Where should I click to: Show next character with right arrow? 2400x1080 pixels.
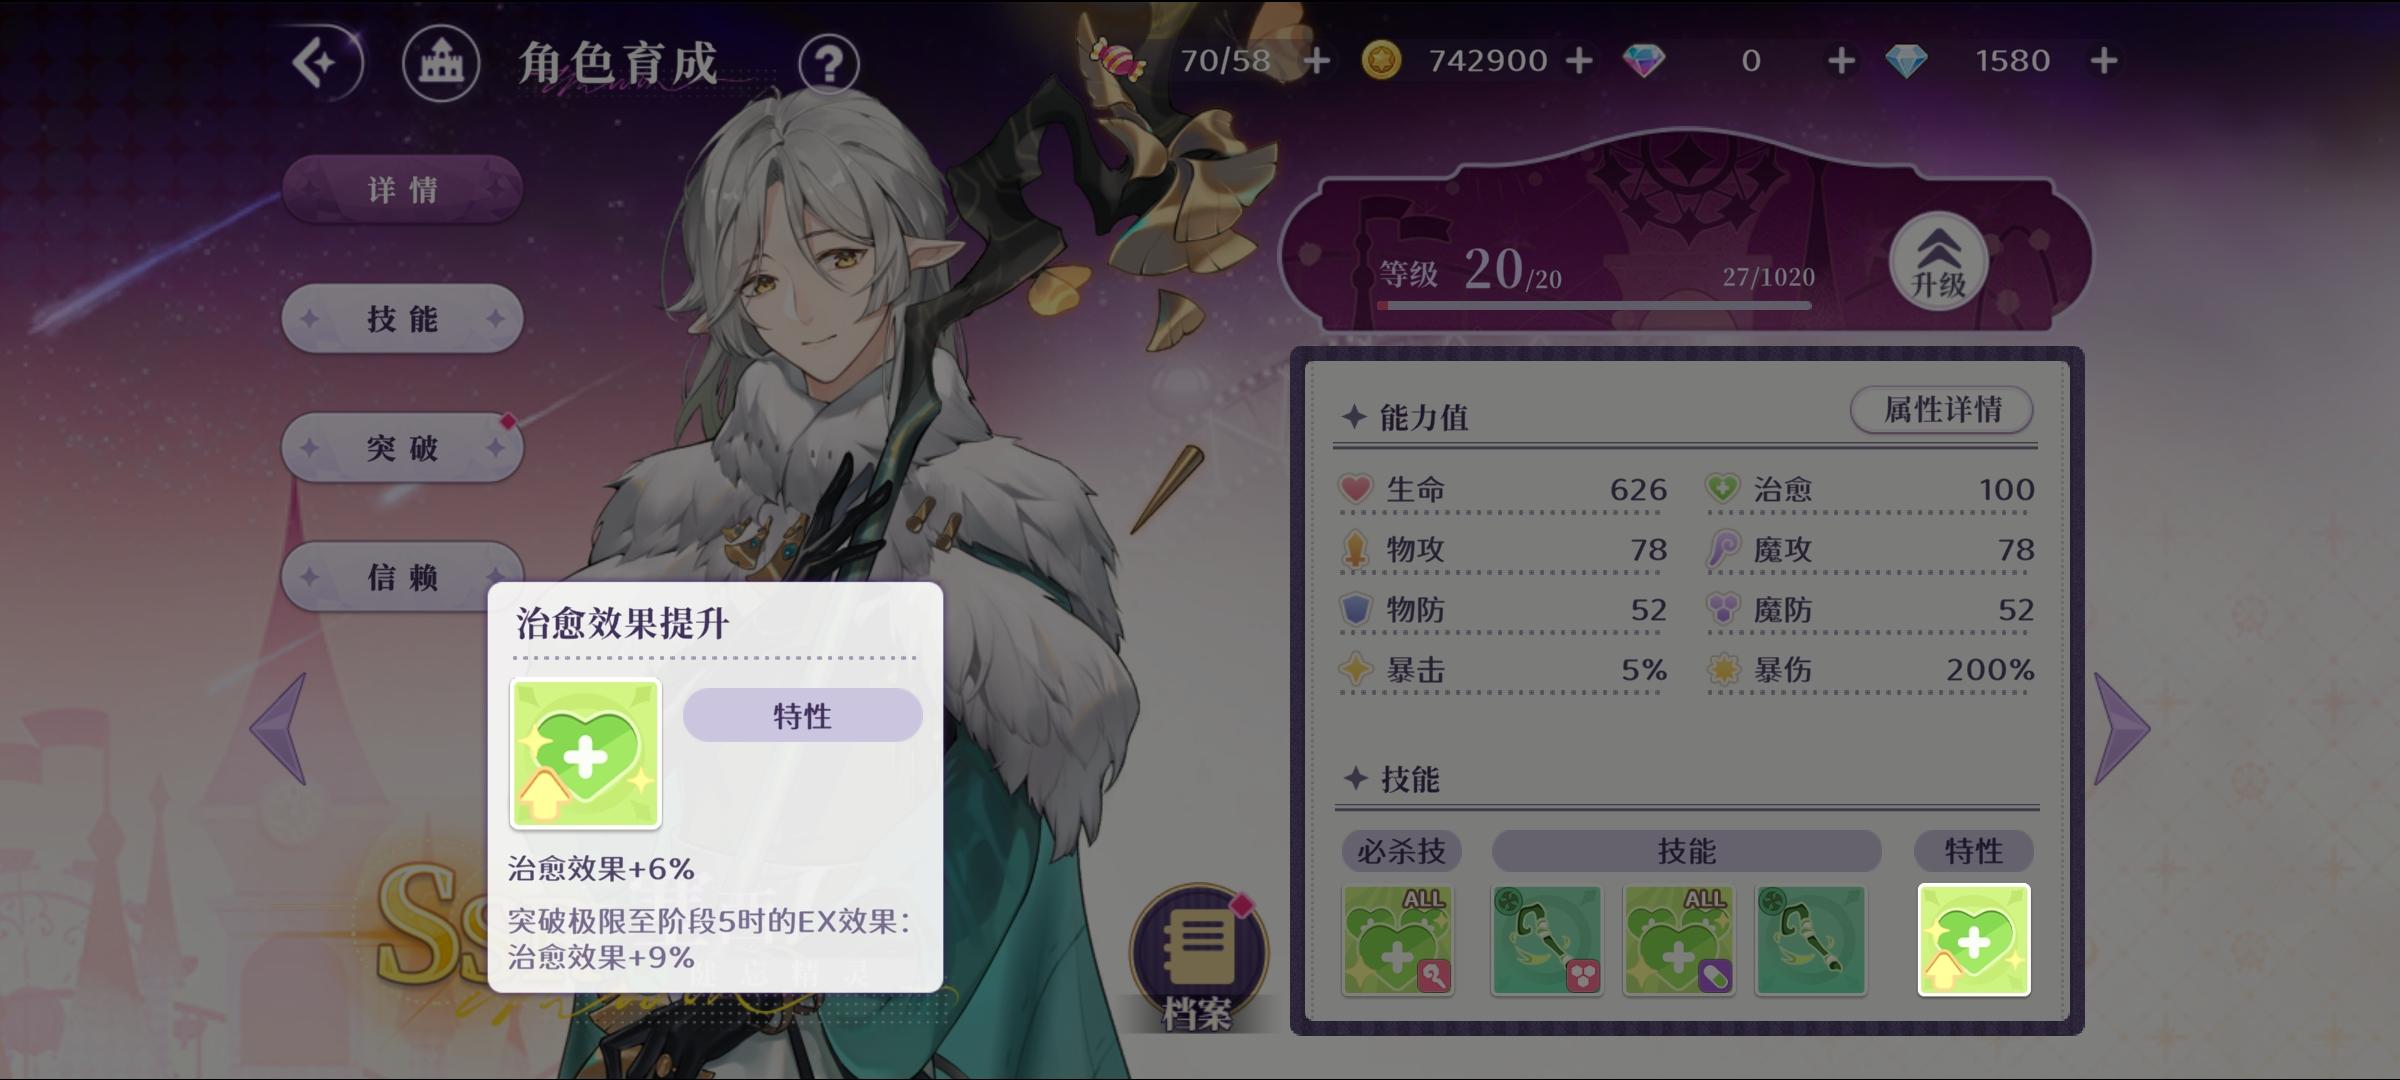click(2121, 728)
